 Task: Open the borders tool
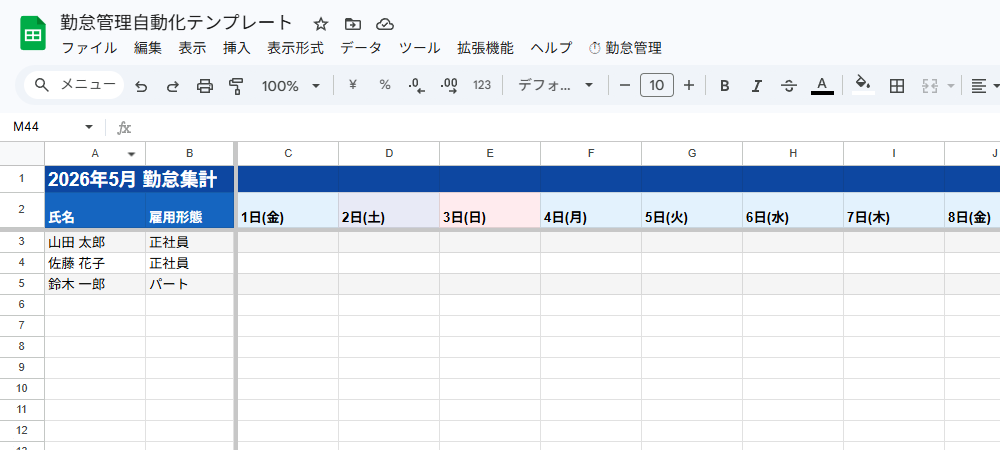(x=897, y=85)
